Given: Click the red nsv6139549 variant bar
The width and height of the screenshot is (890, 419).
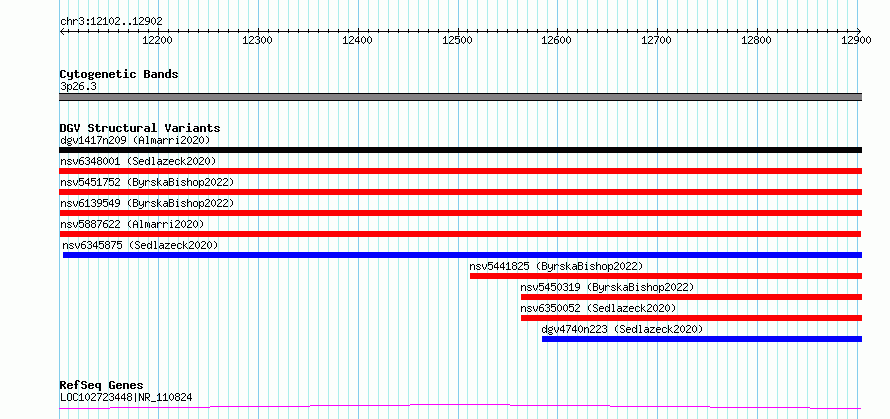Looking at the screenshot, I should [x=460, y=213].
